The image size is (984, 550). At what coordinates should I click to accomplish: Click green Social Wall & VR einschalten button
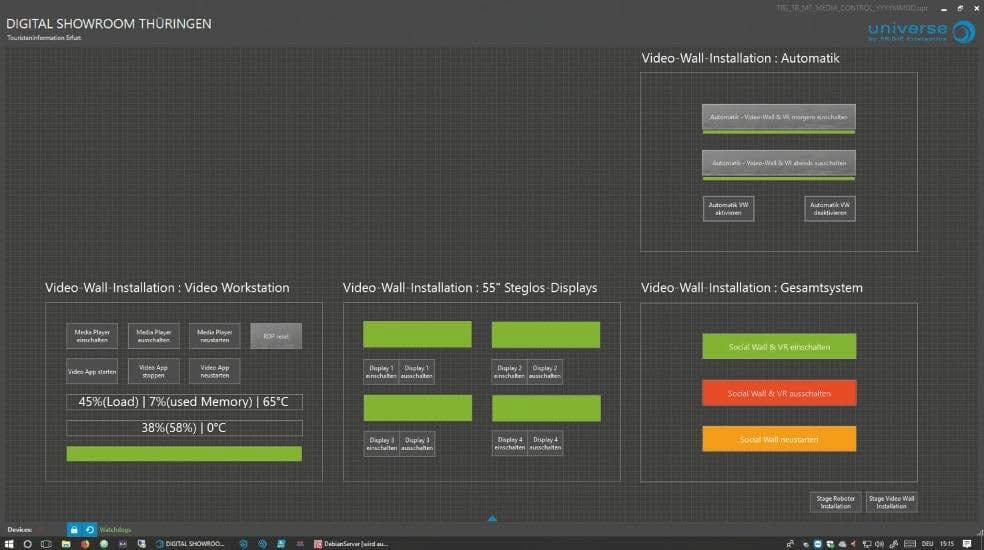[779, 347]
